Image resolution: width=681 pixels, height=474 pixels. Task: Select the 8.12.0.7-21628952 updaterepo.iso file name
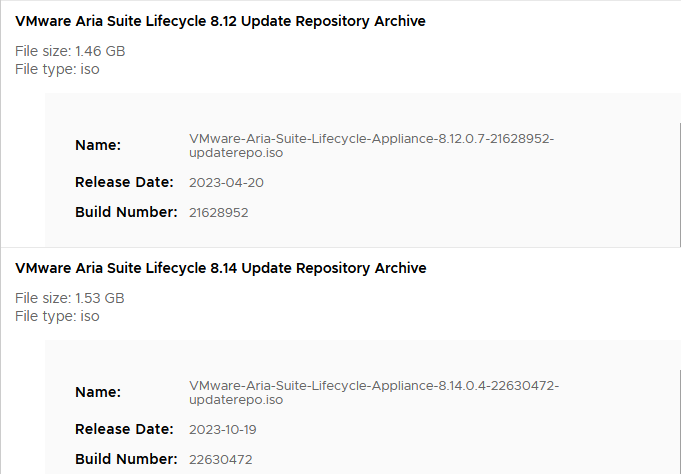[x=371, y=146]
